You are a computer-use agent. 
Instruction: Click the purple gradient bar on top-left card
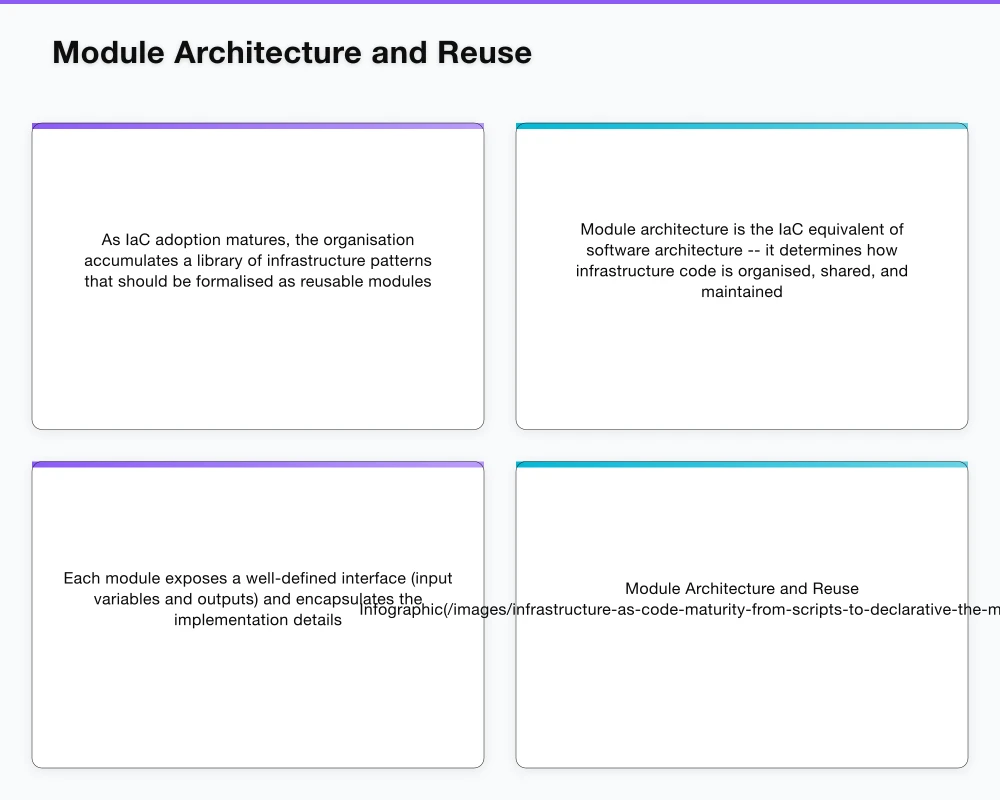258,124
